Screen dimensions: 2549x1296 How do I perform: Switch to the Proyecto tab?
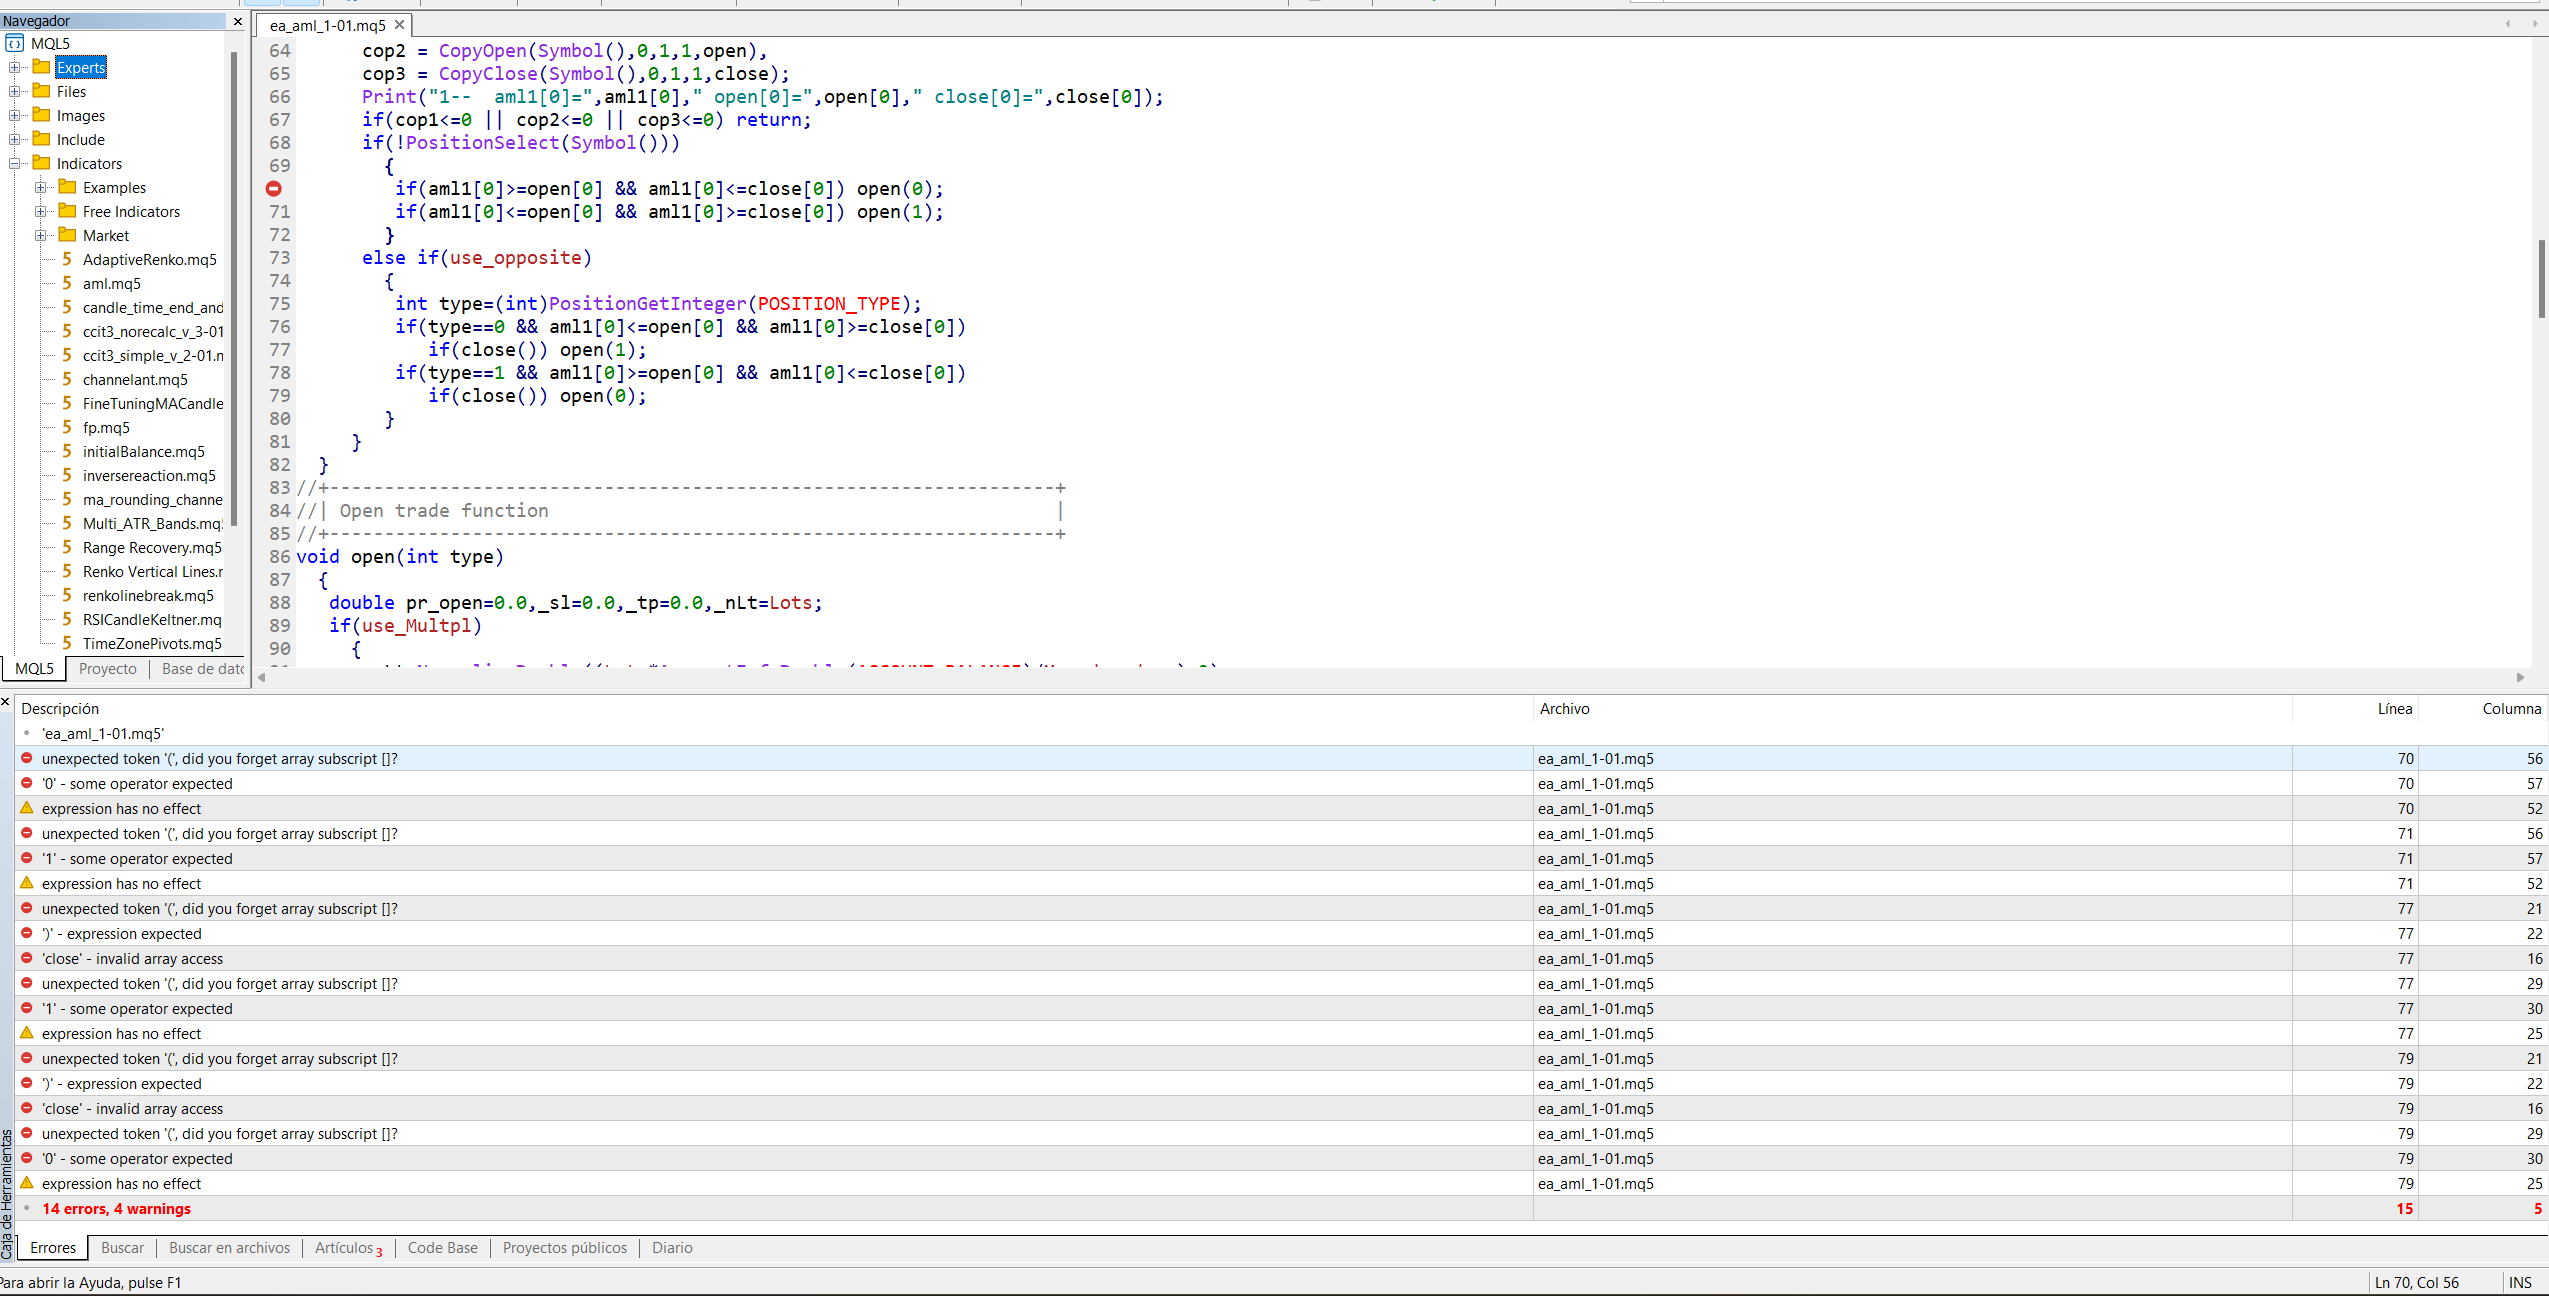coord(108,668)
